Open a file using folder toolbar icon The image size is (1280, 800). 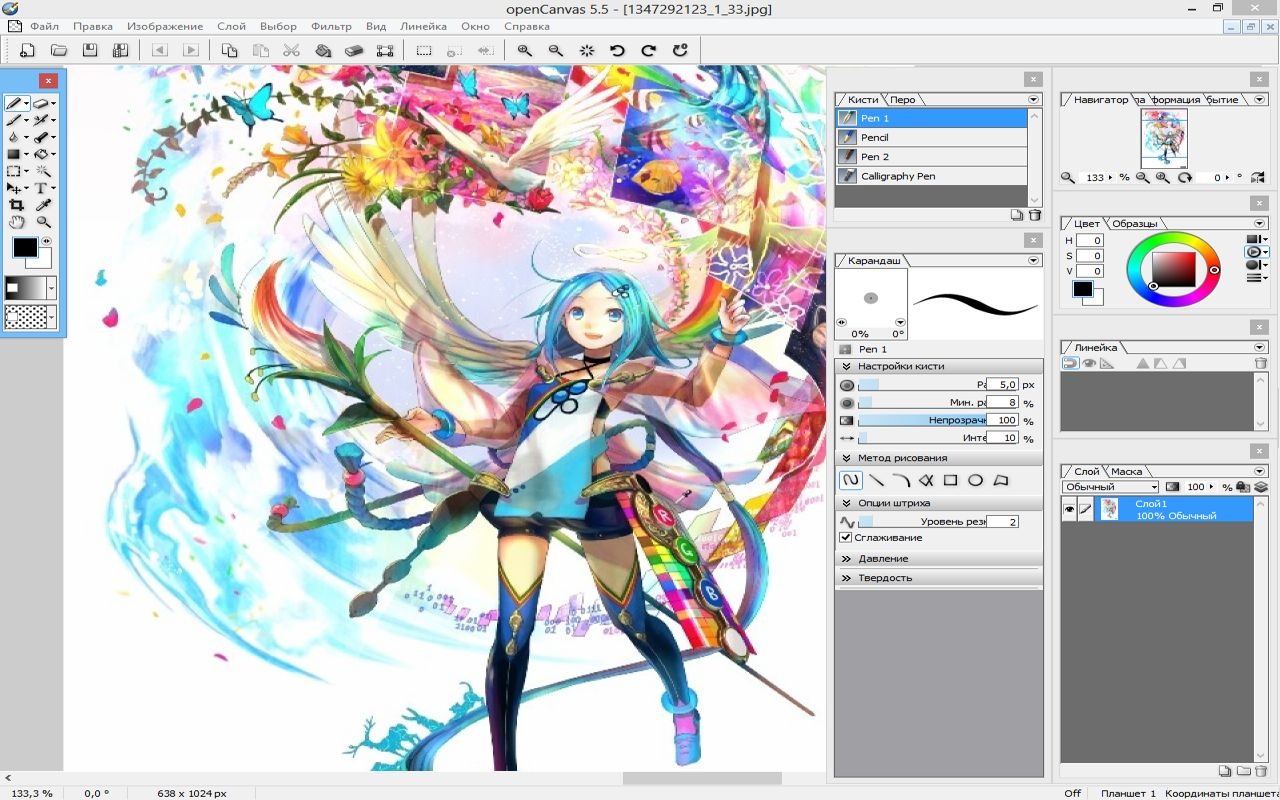coord(59,50)
